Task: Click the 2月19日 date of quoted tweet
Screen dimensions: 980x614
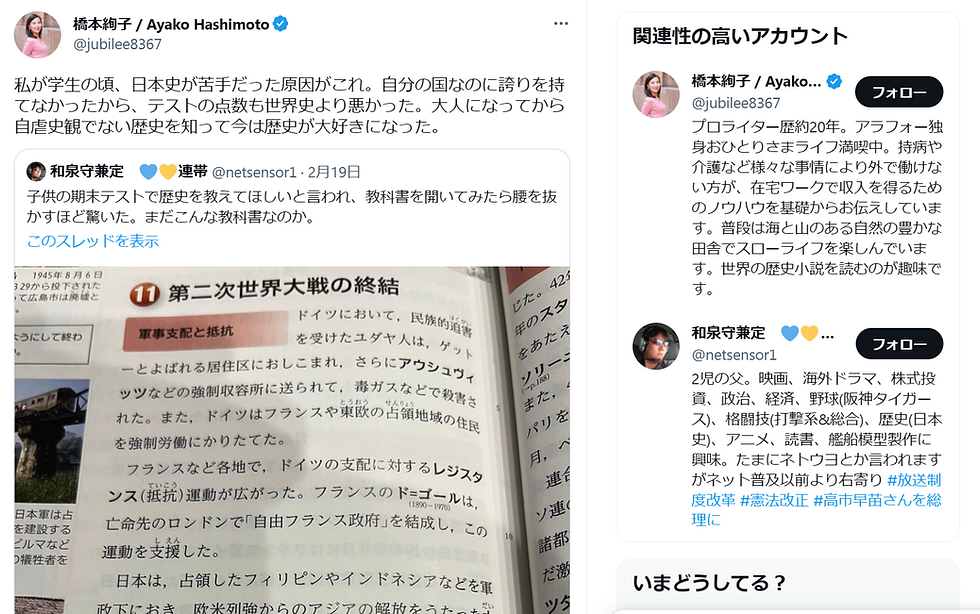Action: coord(334,172)
